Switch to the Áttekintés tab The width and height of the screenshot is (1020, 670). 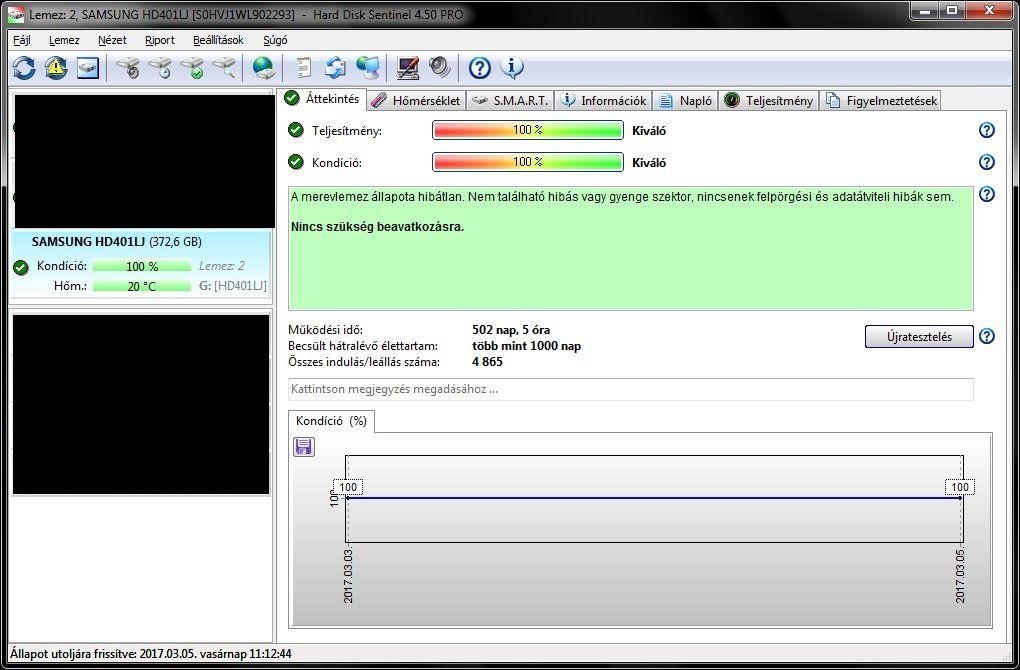[323, 99]
